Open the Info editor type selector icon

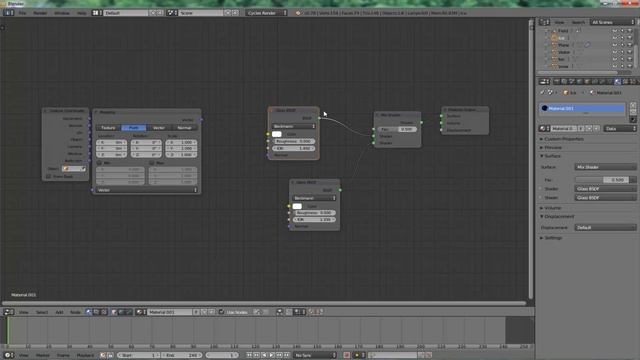click(x=8, y=13)
